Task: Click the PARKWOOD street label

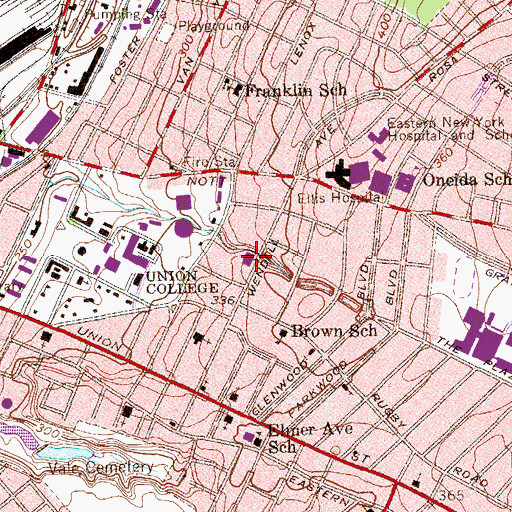Action: coord(318,388)
